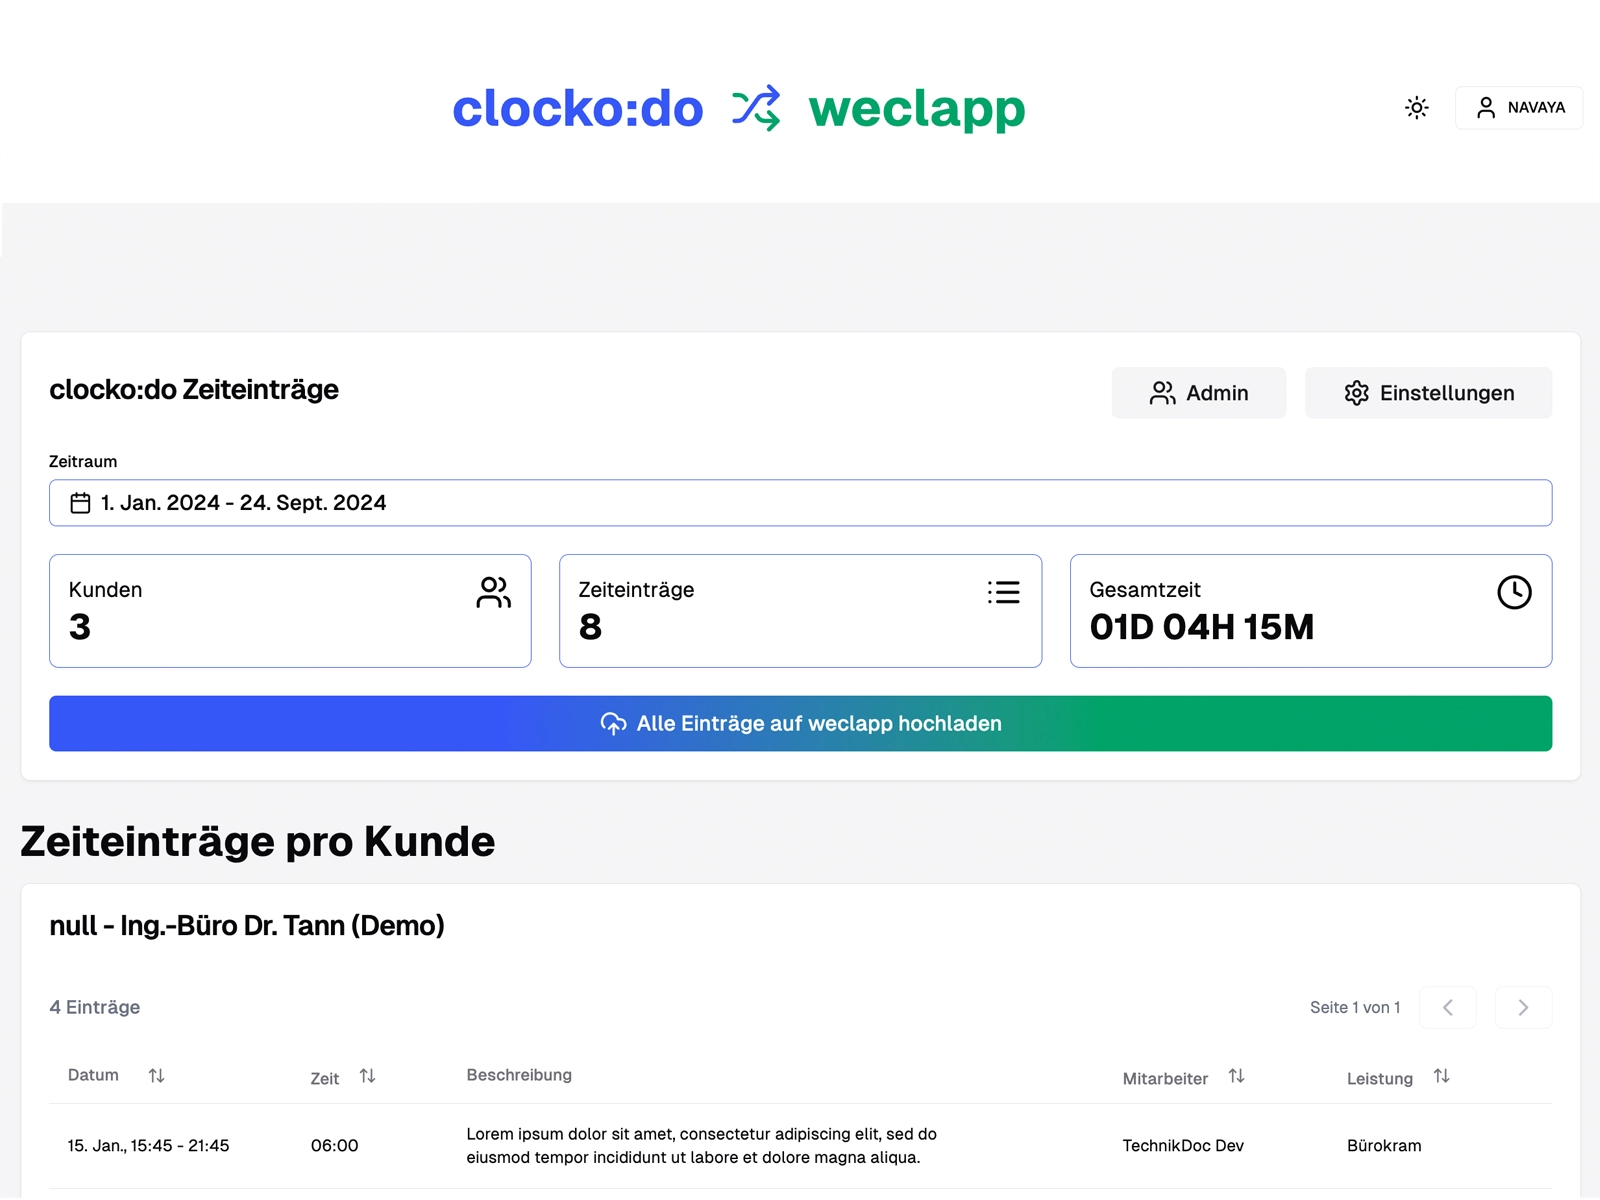Open the Admin section
This screenshot has height=1200, width=1600.
(x=1199, y=393)
